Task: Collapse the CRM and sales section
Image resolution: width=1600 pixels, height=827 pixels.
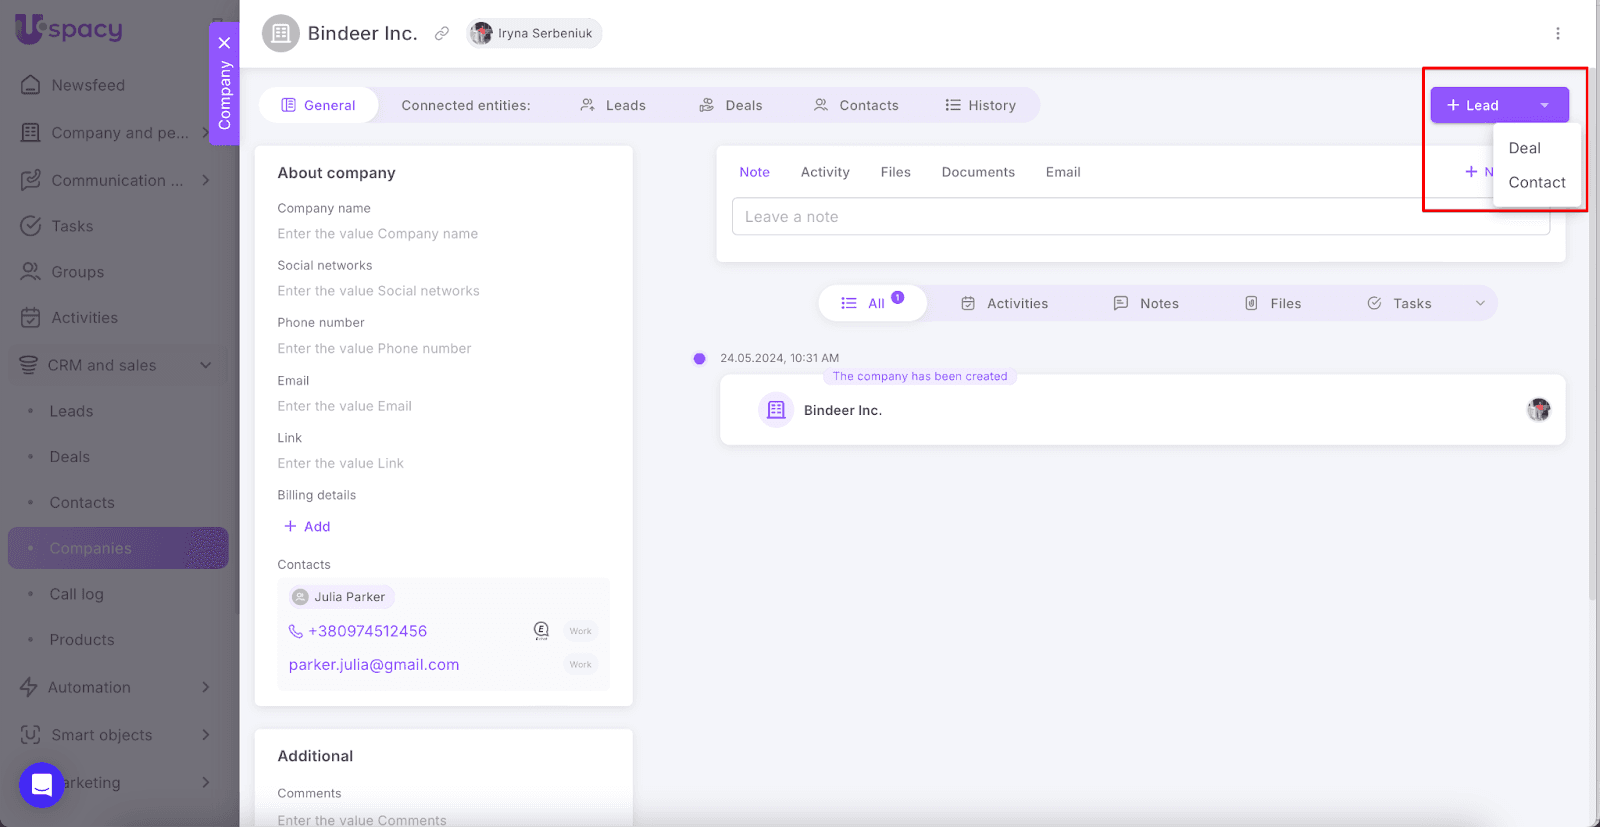Action: coord(205,365)
